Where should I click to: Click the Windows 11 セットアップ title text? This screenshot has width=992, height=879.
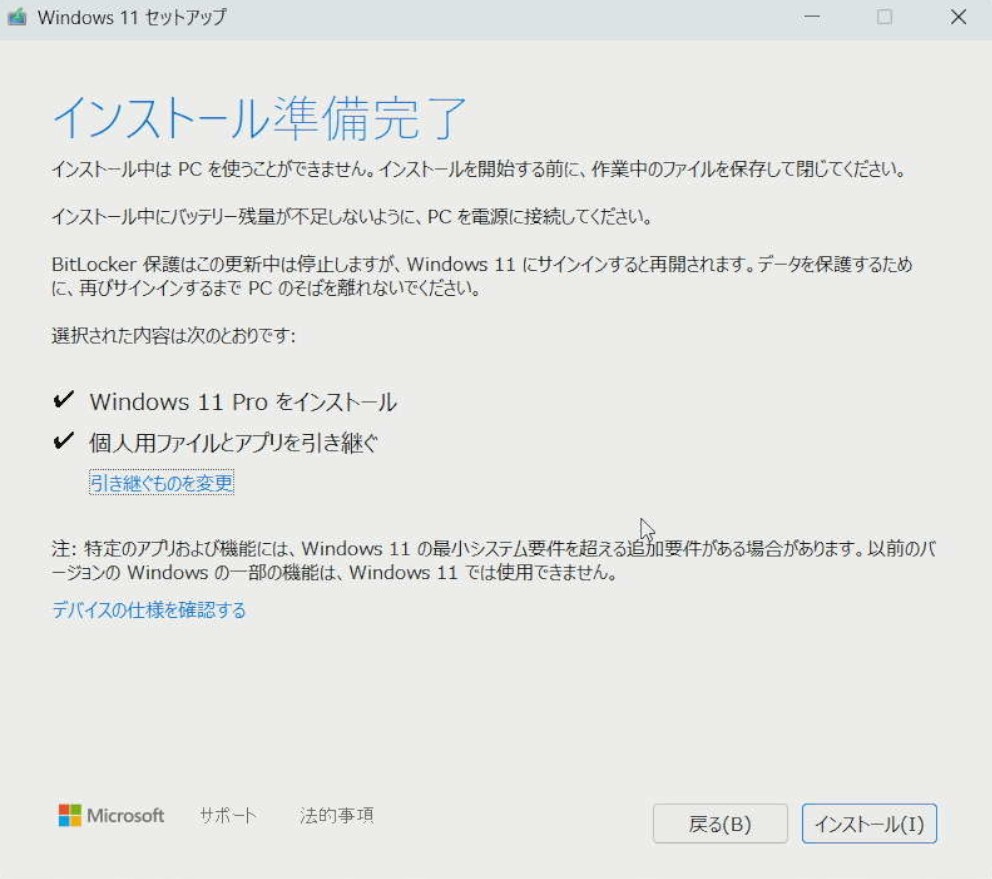132,17
